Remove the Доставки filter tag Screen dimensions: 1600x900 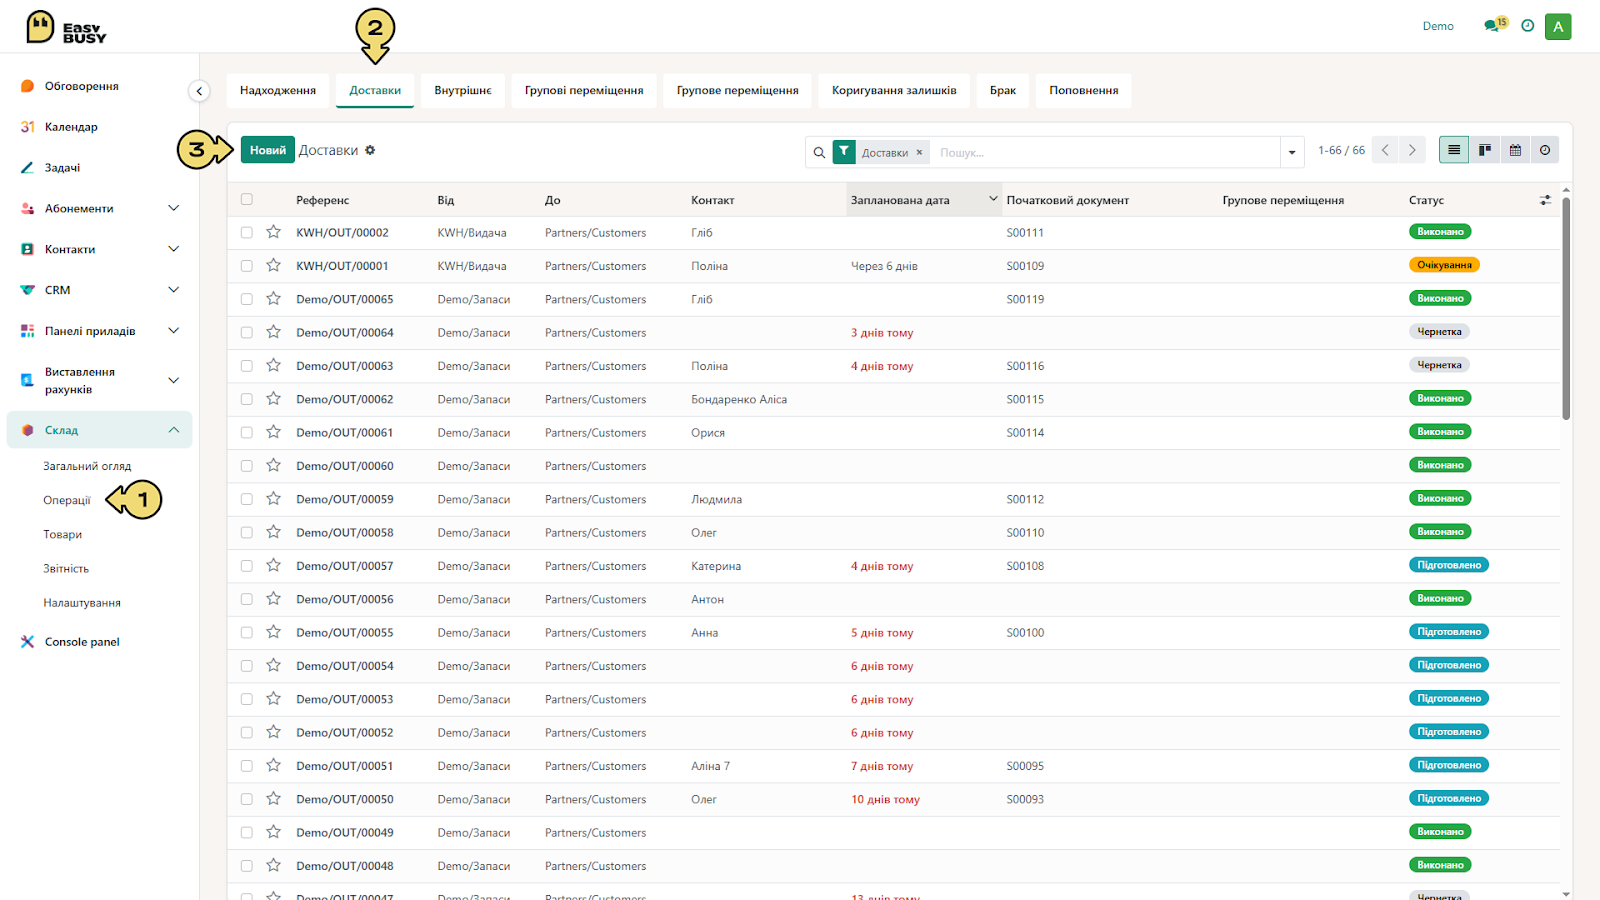(x=919, y=153)
